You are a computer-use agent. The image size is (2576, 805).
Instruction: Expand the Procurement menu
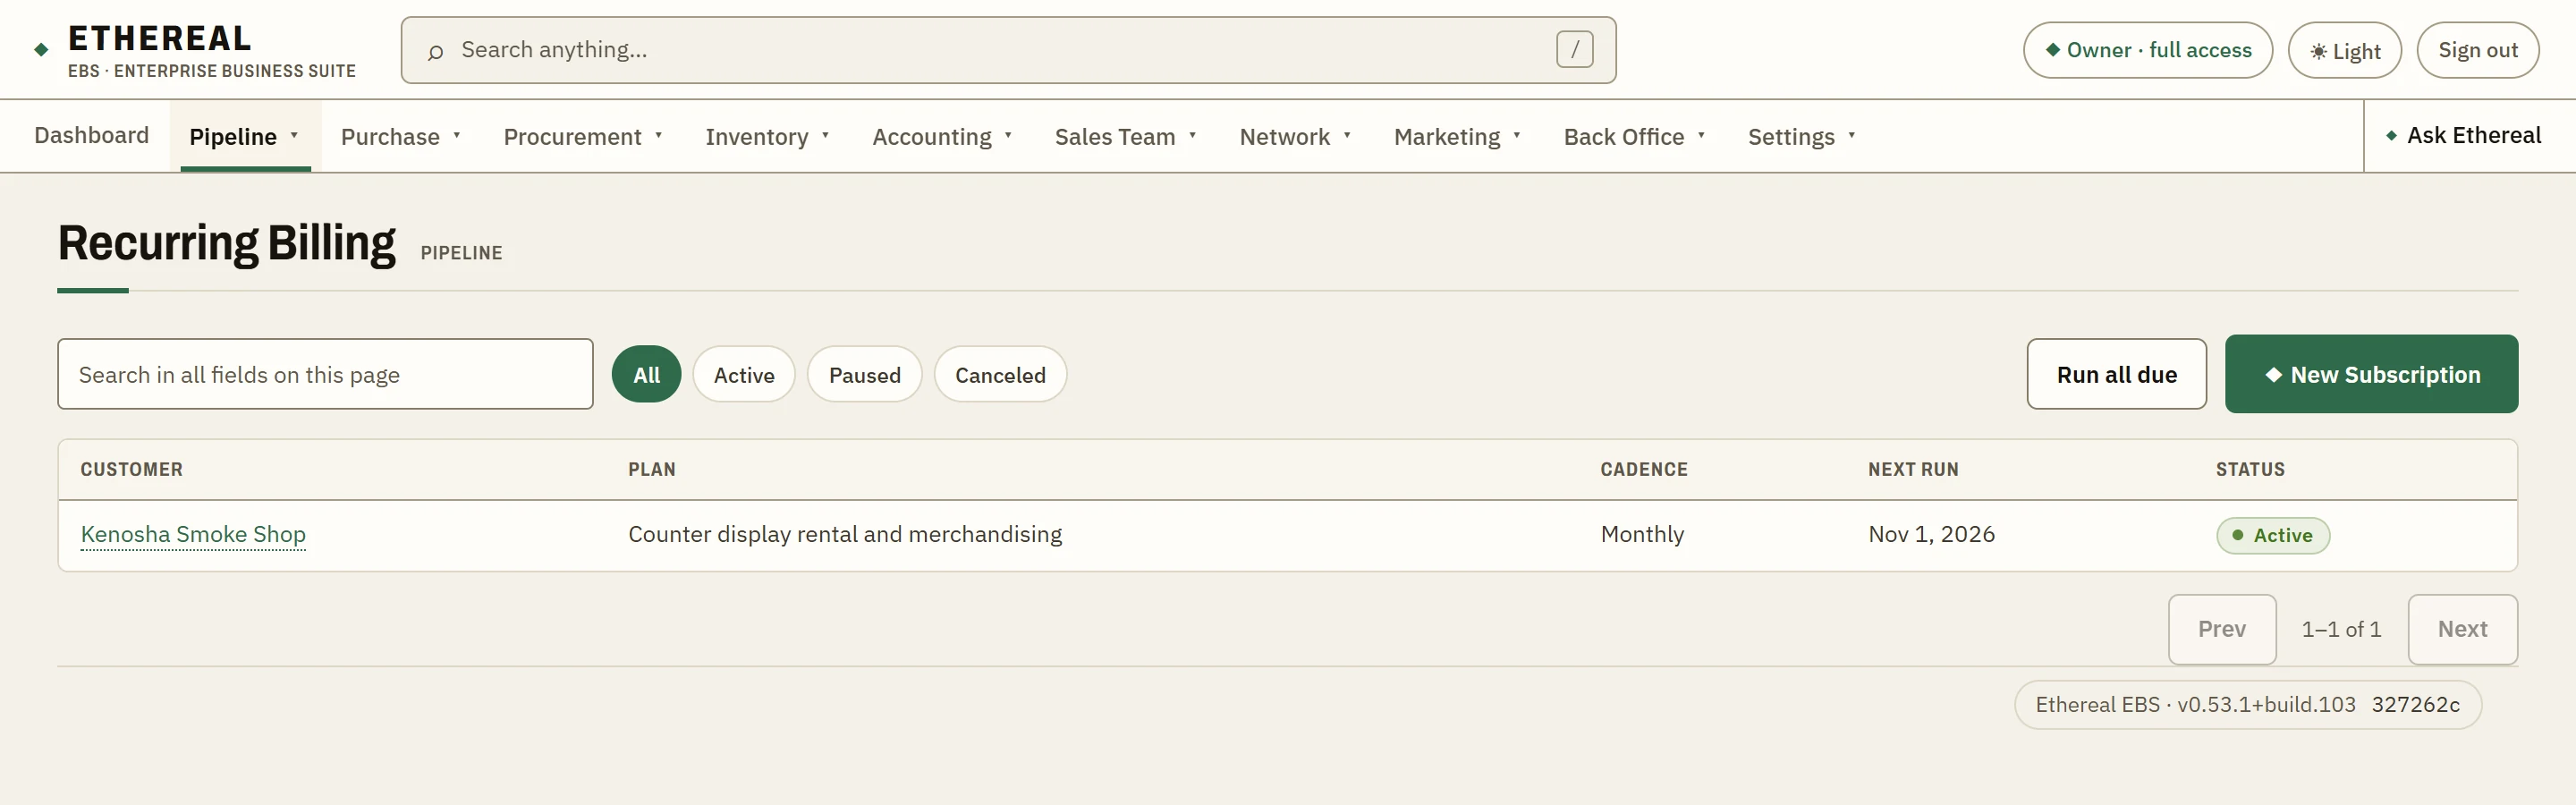coord(583,137)
